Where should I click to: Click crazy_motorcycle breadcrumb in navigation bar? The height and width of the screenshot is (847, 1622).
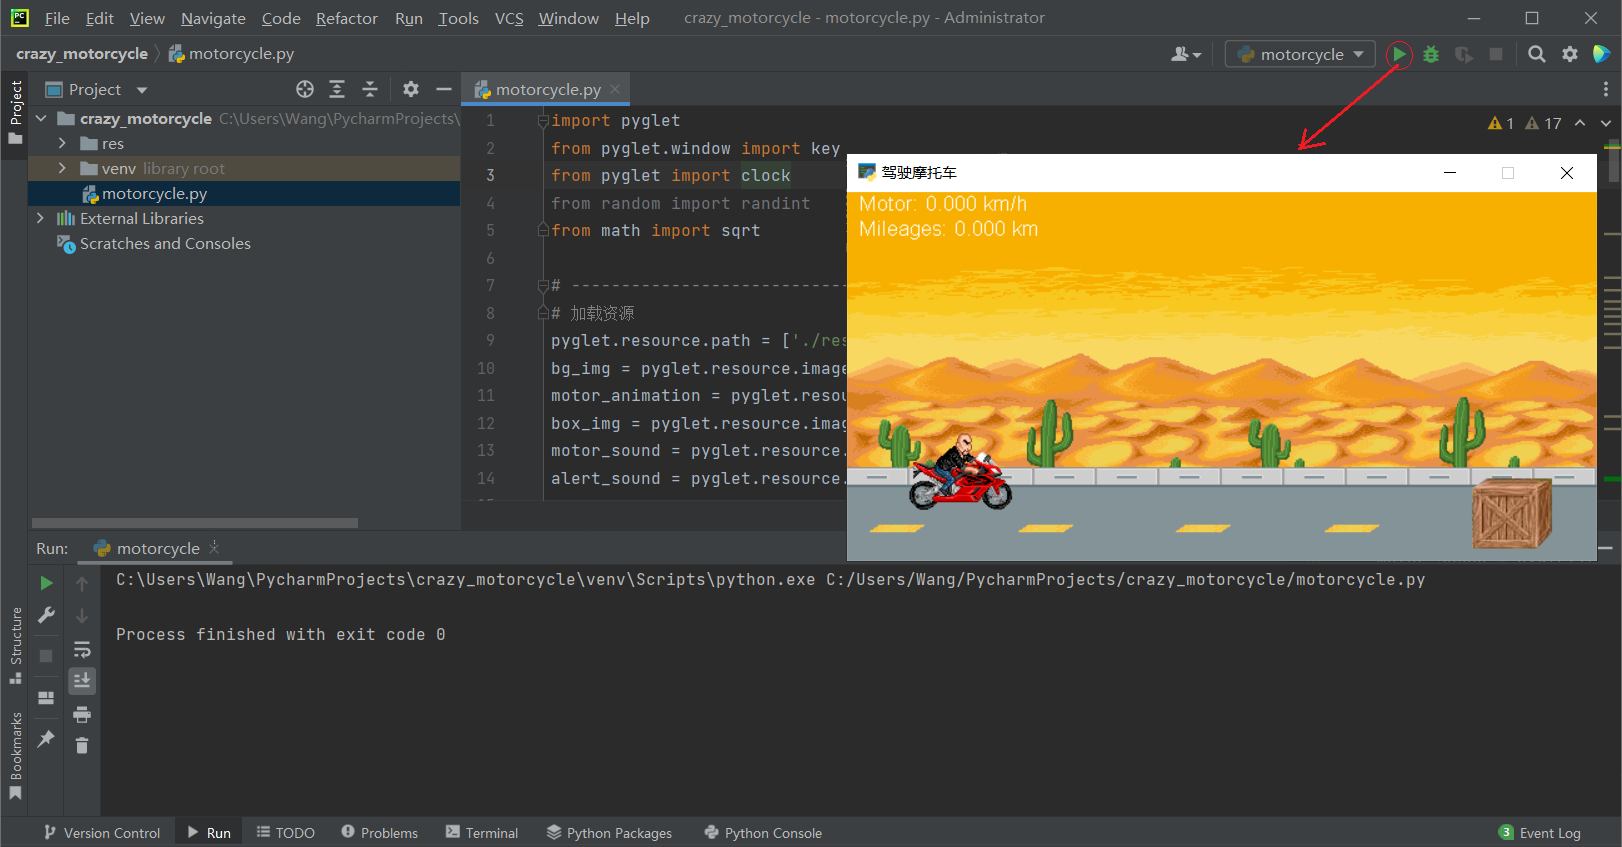tap(82, 54)
